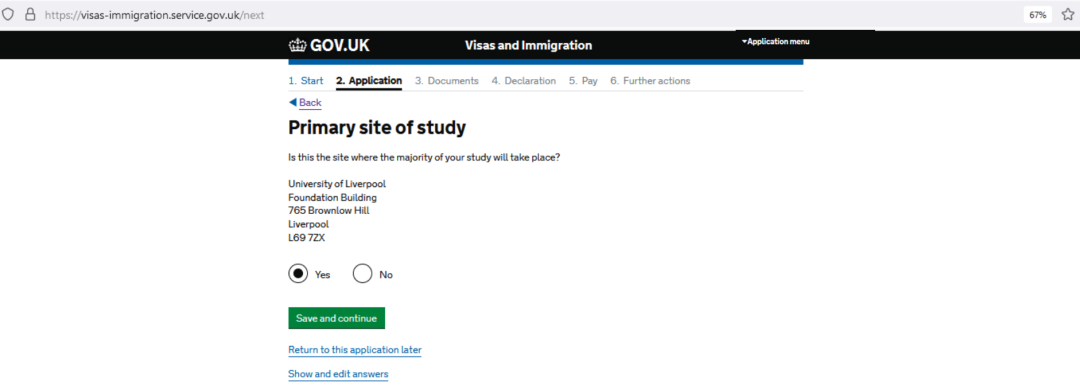Bookmark this page with the star icon

[x=1068, y=14]
